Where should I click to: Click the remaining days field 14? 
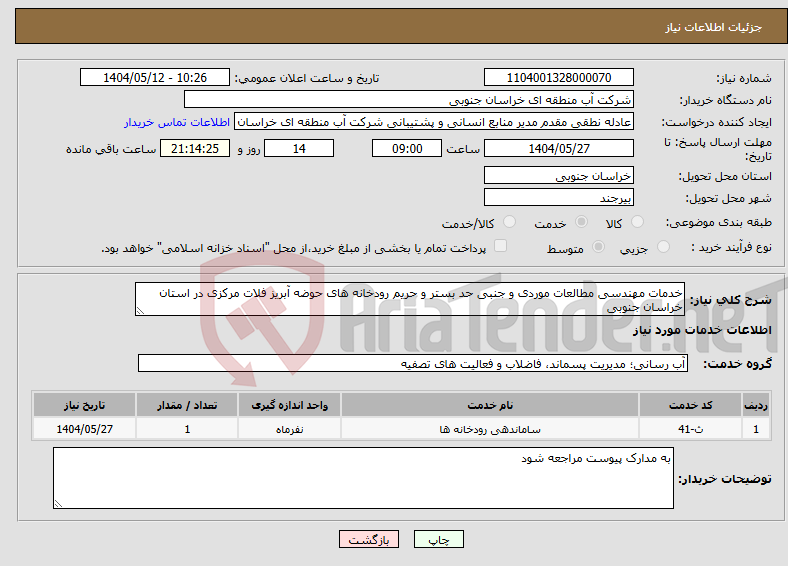click(299, 148)
